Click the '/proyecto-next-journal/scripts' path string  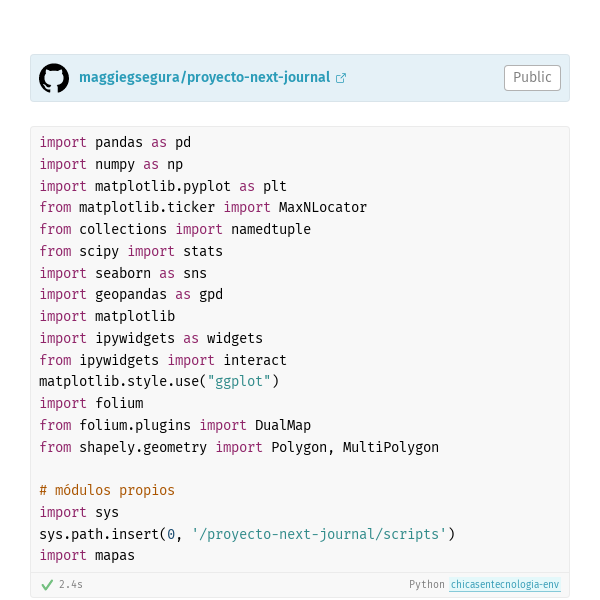pyautogui.click(x=319, y=534)
